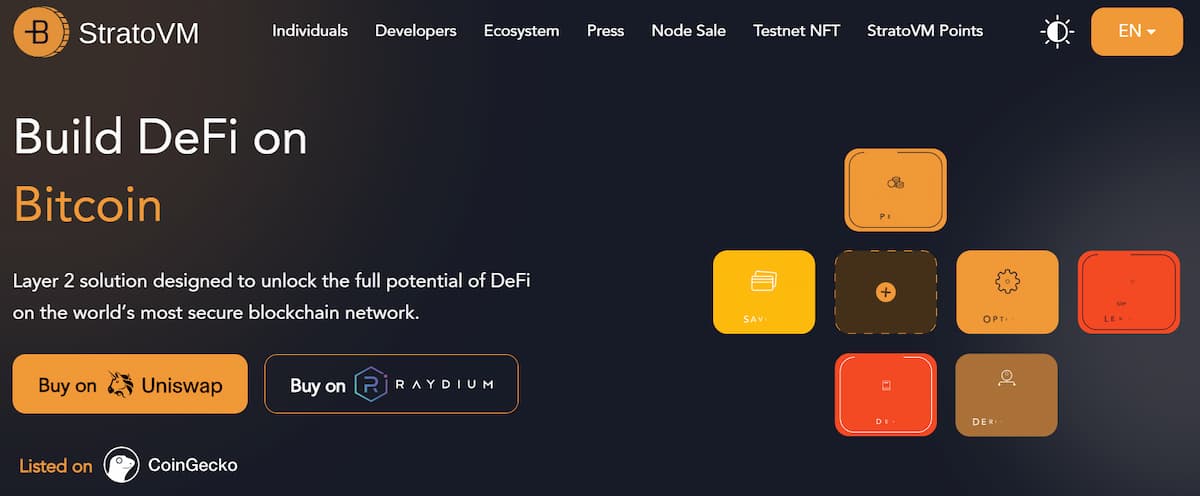Select the red tile at the bottom

point(885,394)
